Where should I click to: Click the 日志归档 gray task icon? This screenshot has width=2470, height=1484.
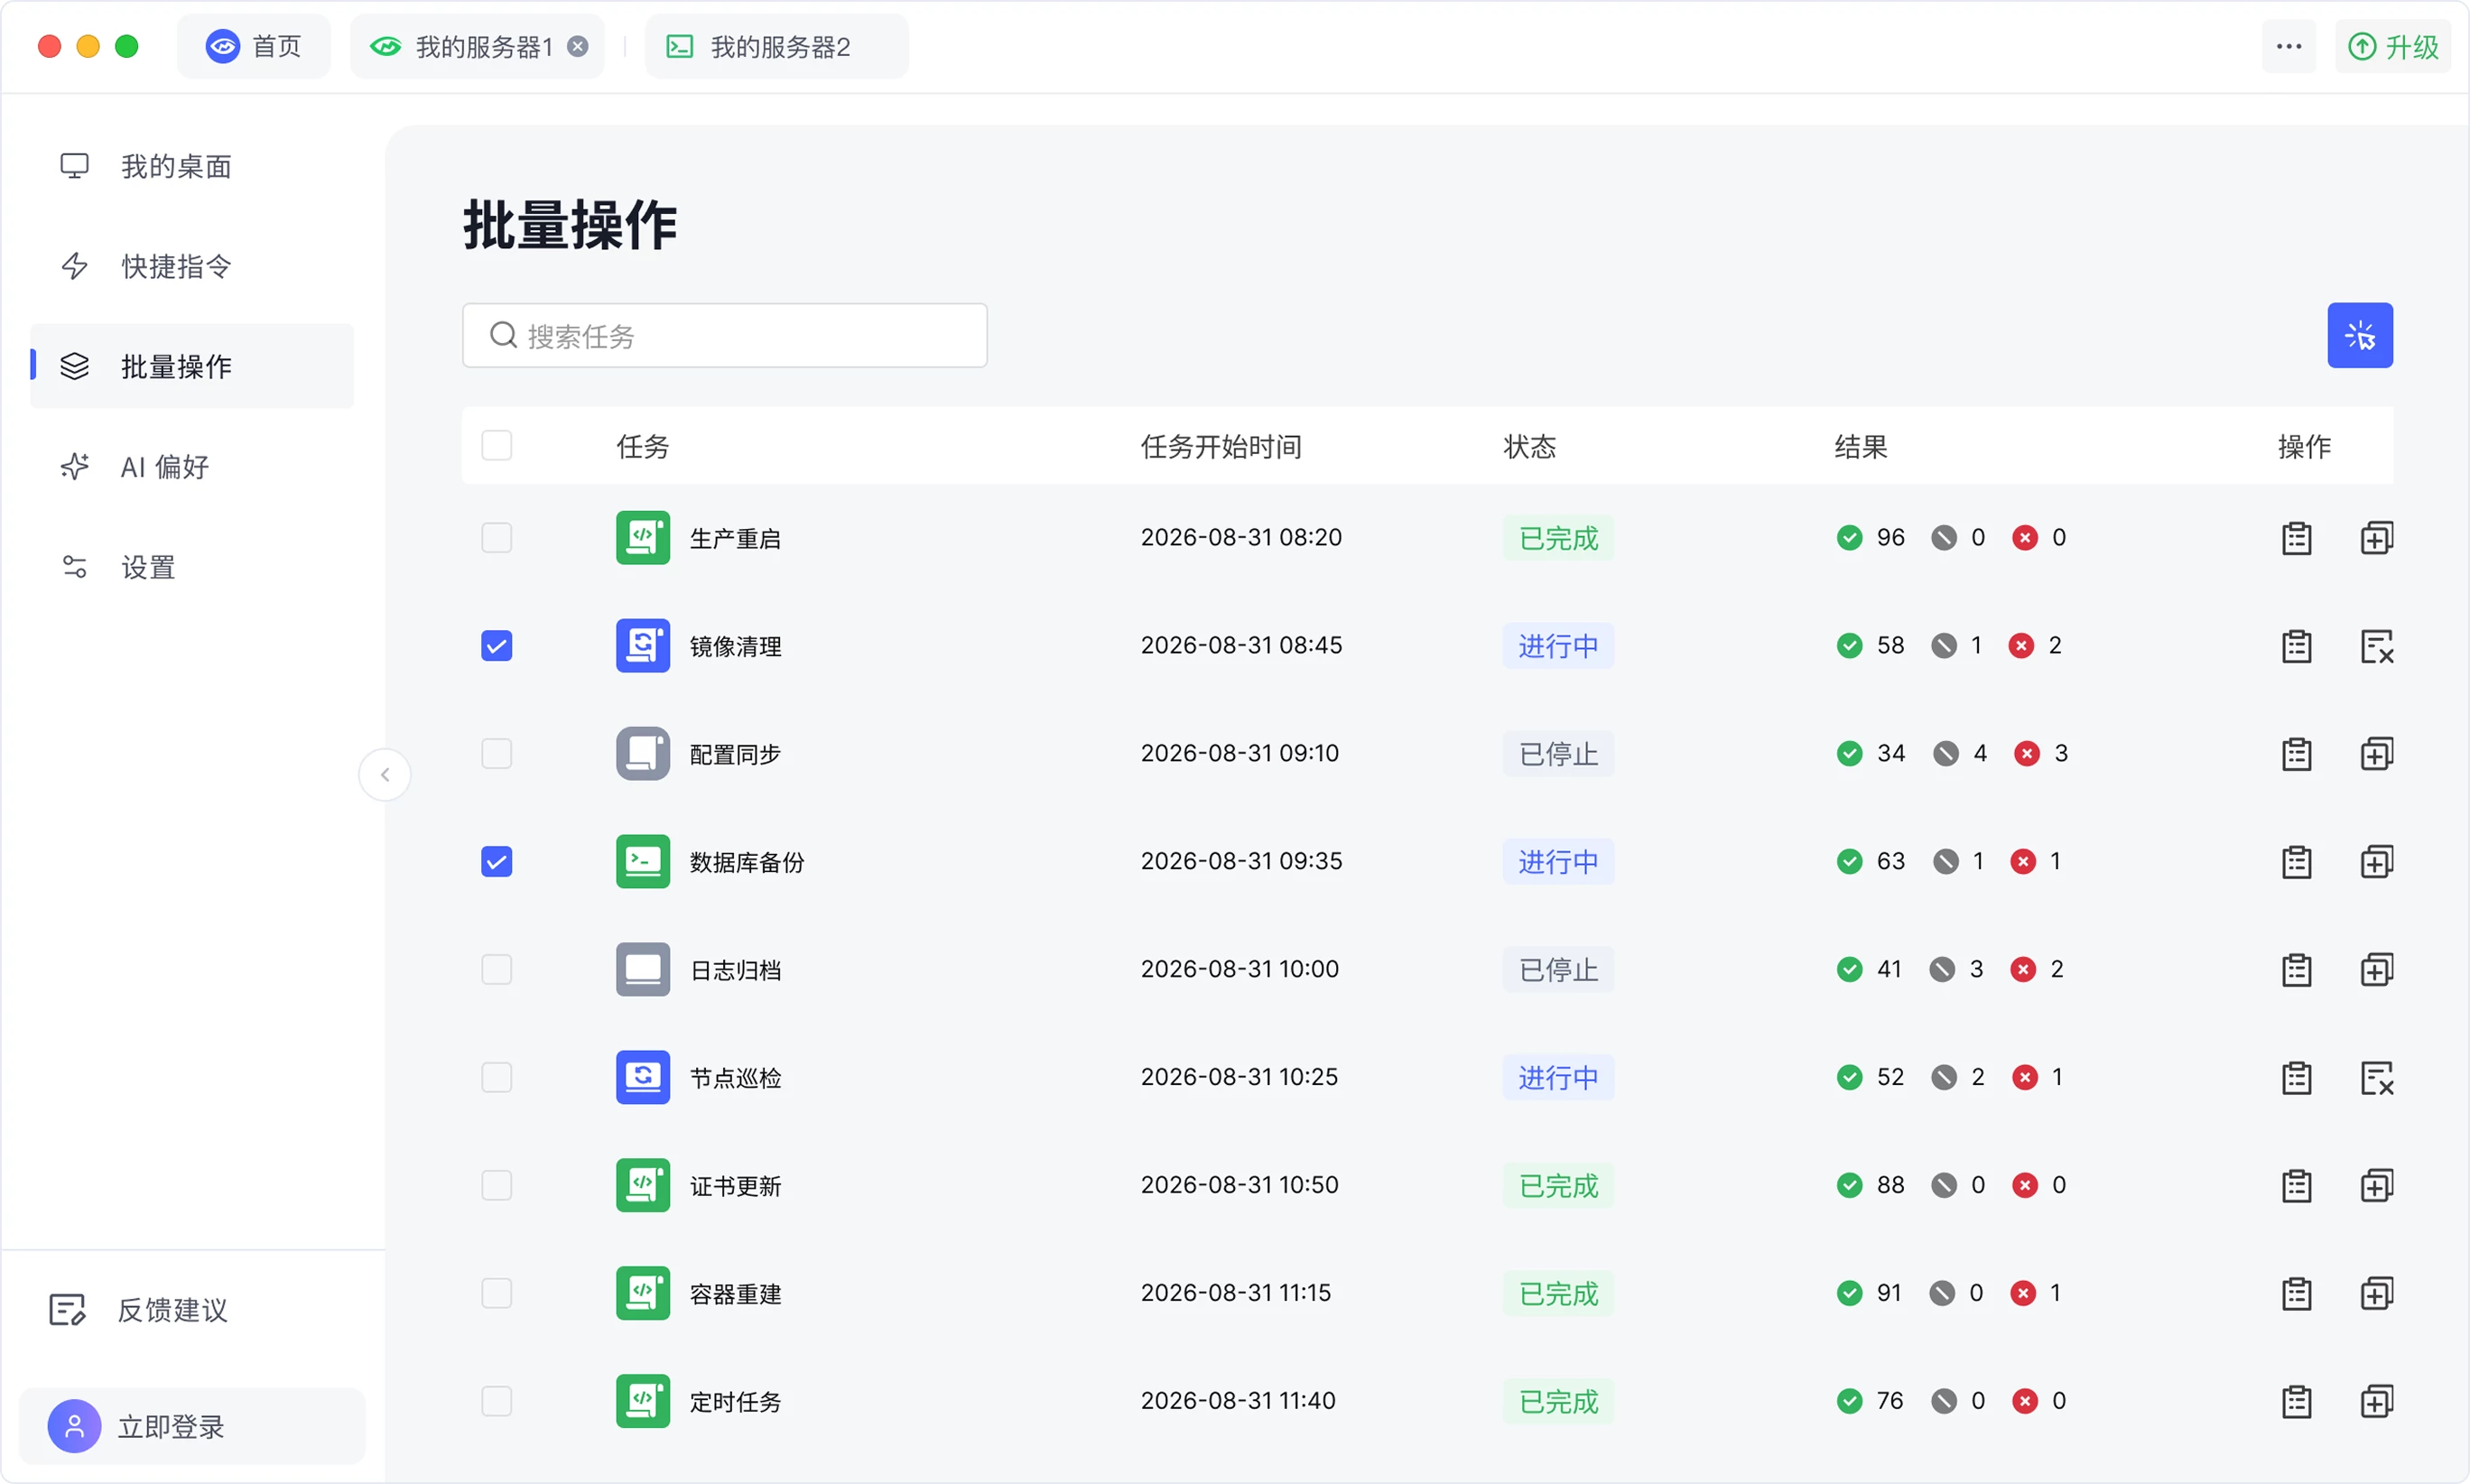pos(643,970)
